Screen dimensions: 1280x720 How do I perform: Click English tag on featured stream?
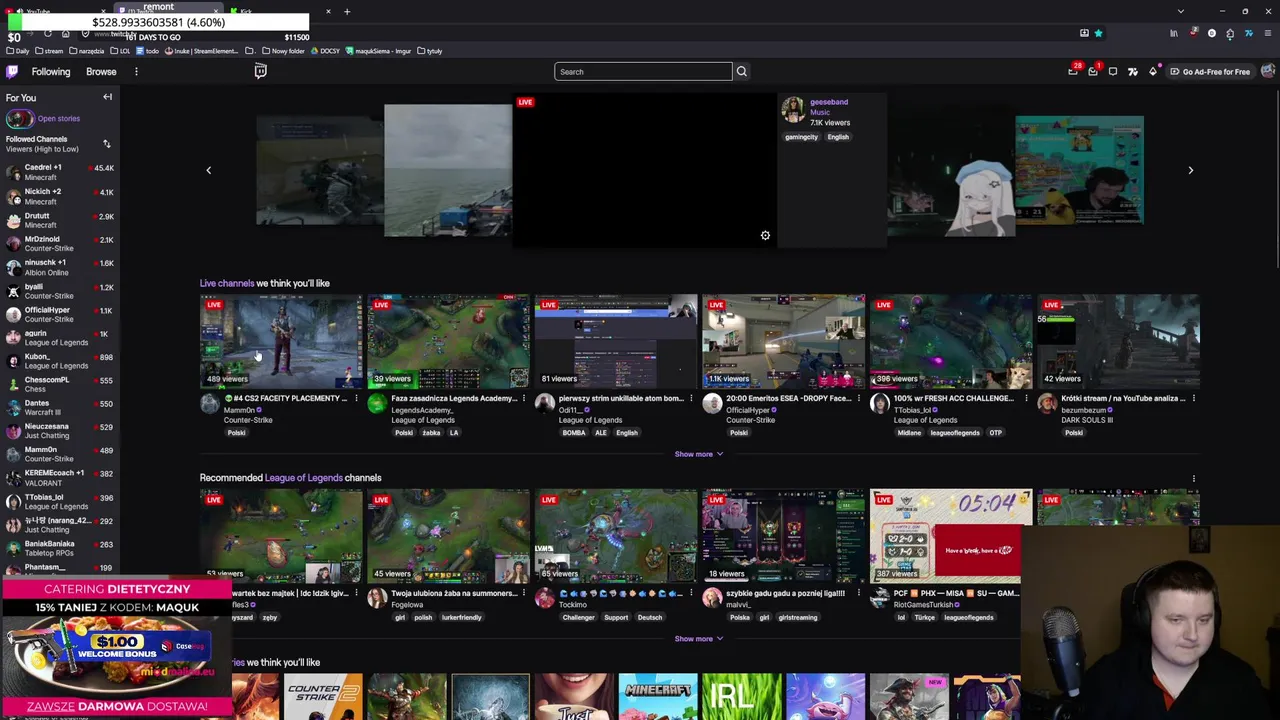tap(838, 137)
